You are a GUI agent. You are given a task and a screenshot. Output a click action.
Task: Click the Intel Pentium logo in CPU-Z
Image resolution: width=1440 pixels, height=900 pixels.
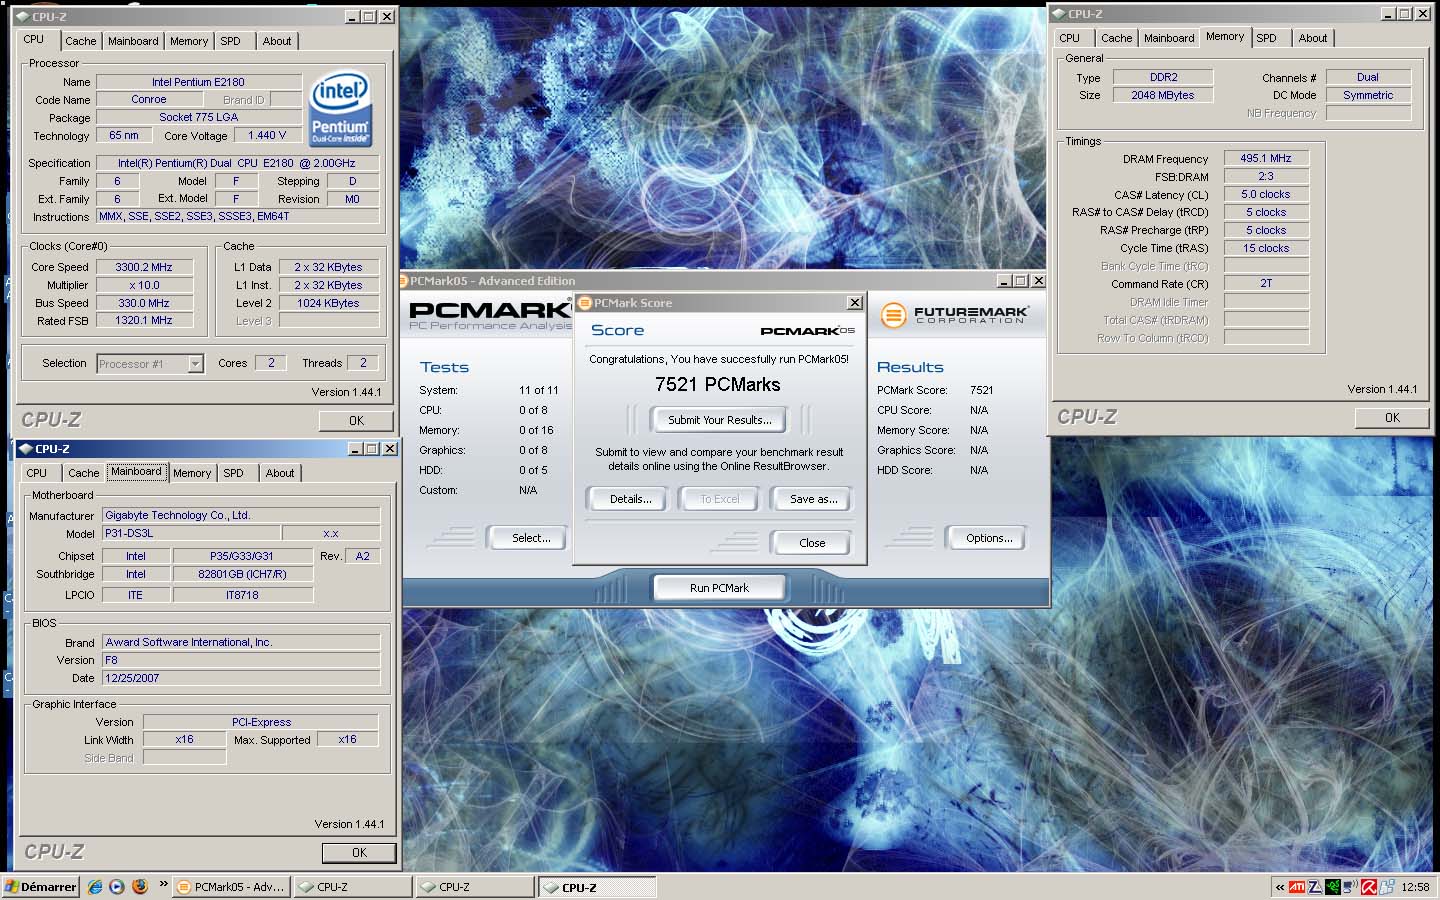click(340, 107)
